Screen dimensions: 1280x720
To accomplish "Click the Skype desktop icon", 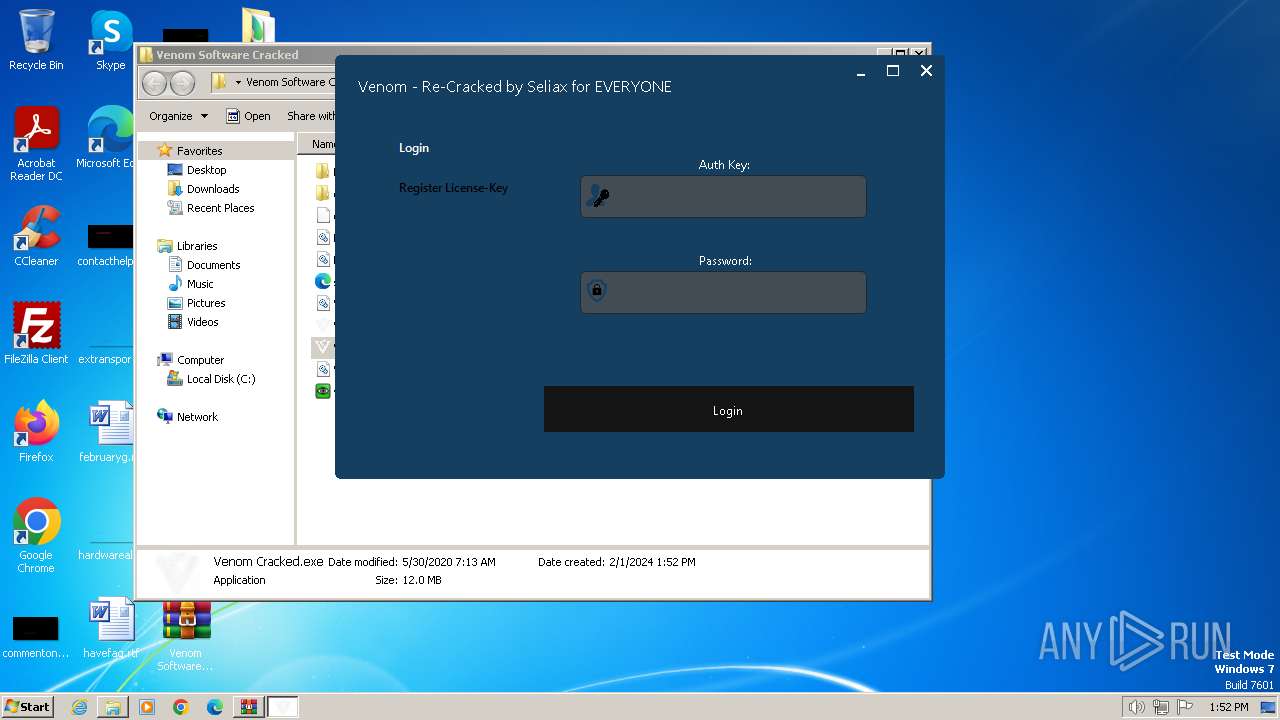I will [x=110, y=40].
